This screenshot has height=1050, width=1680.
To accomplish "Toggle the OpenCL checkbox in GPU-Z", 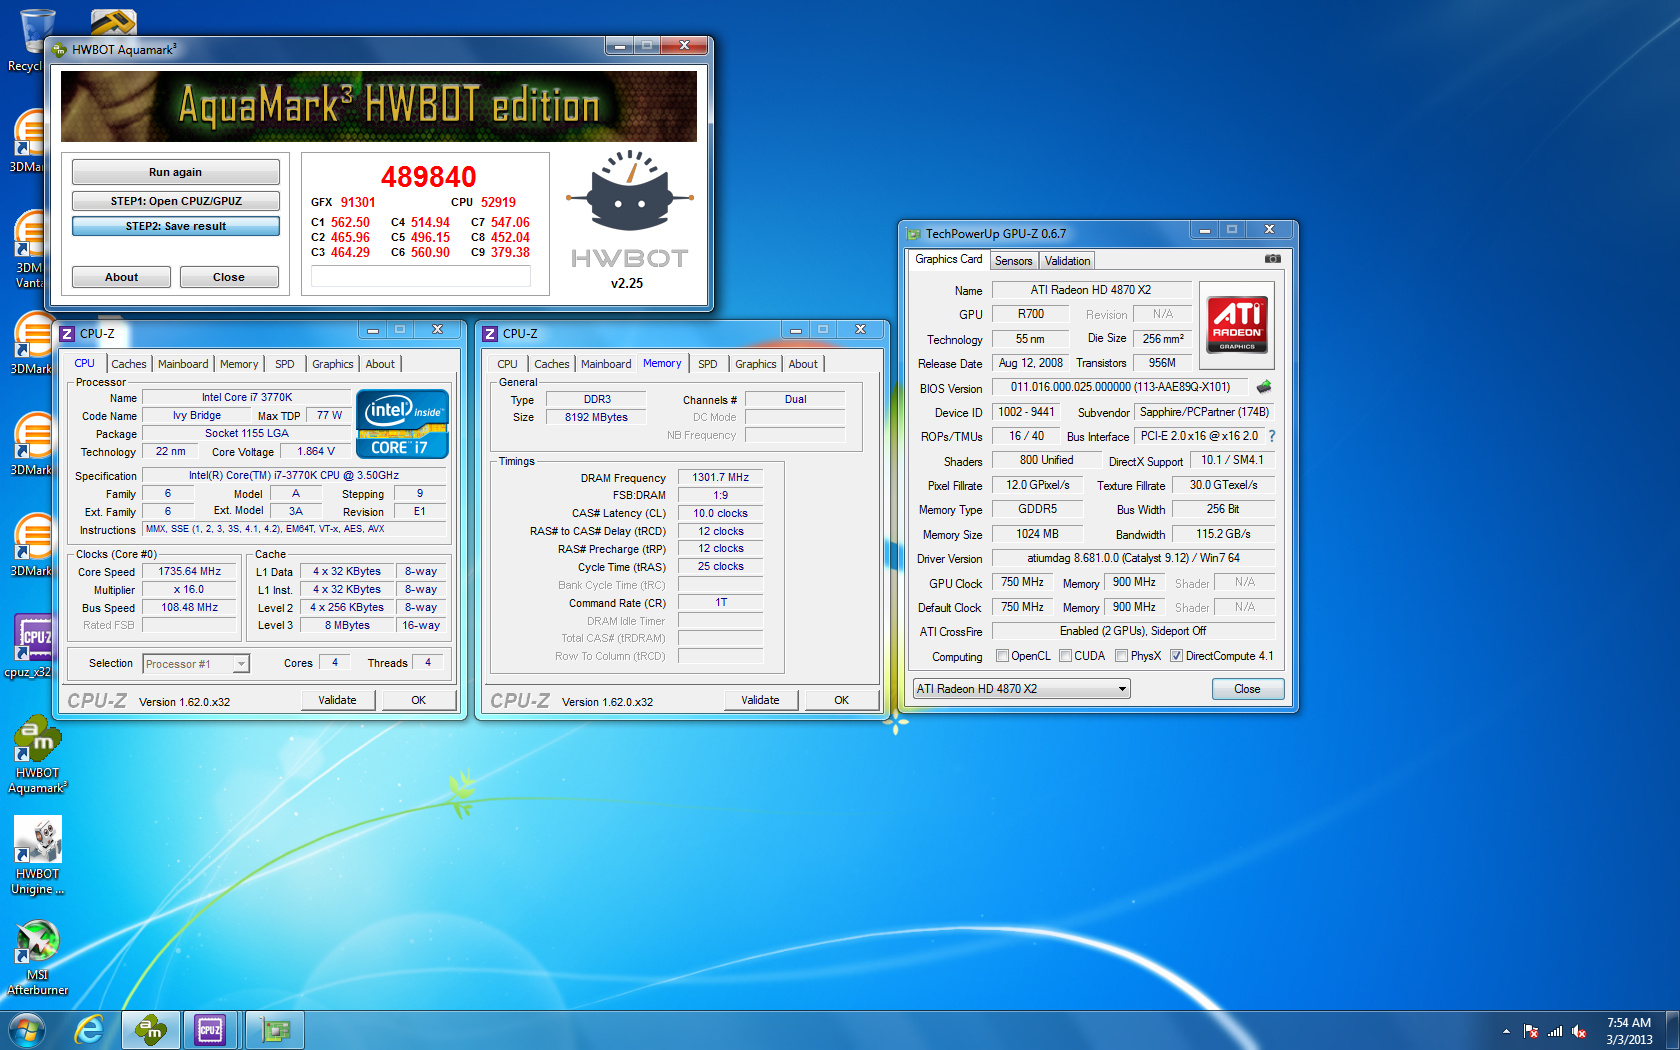I will (1002, 656).
